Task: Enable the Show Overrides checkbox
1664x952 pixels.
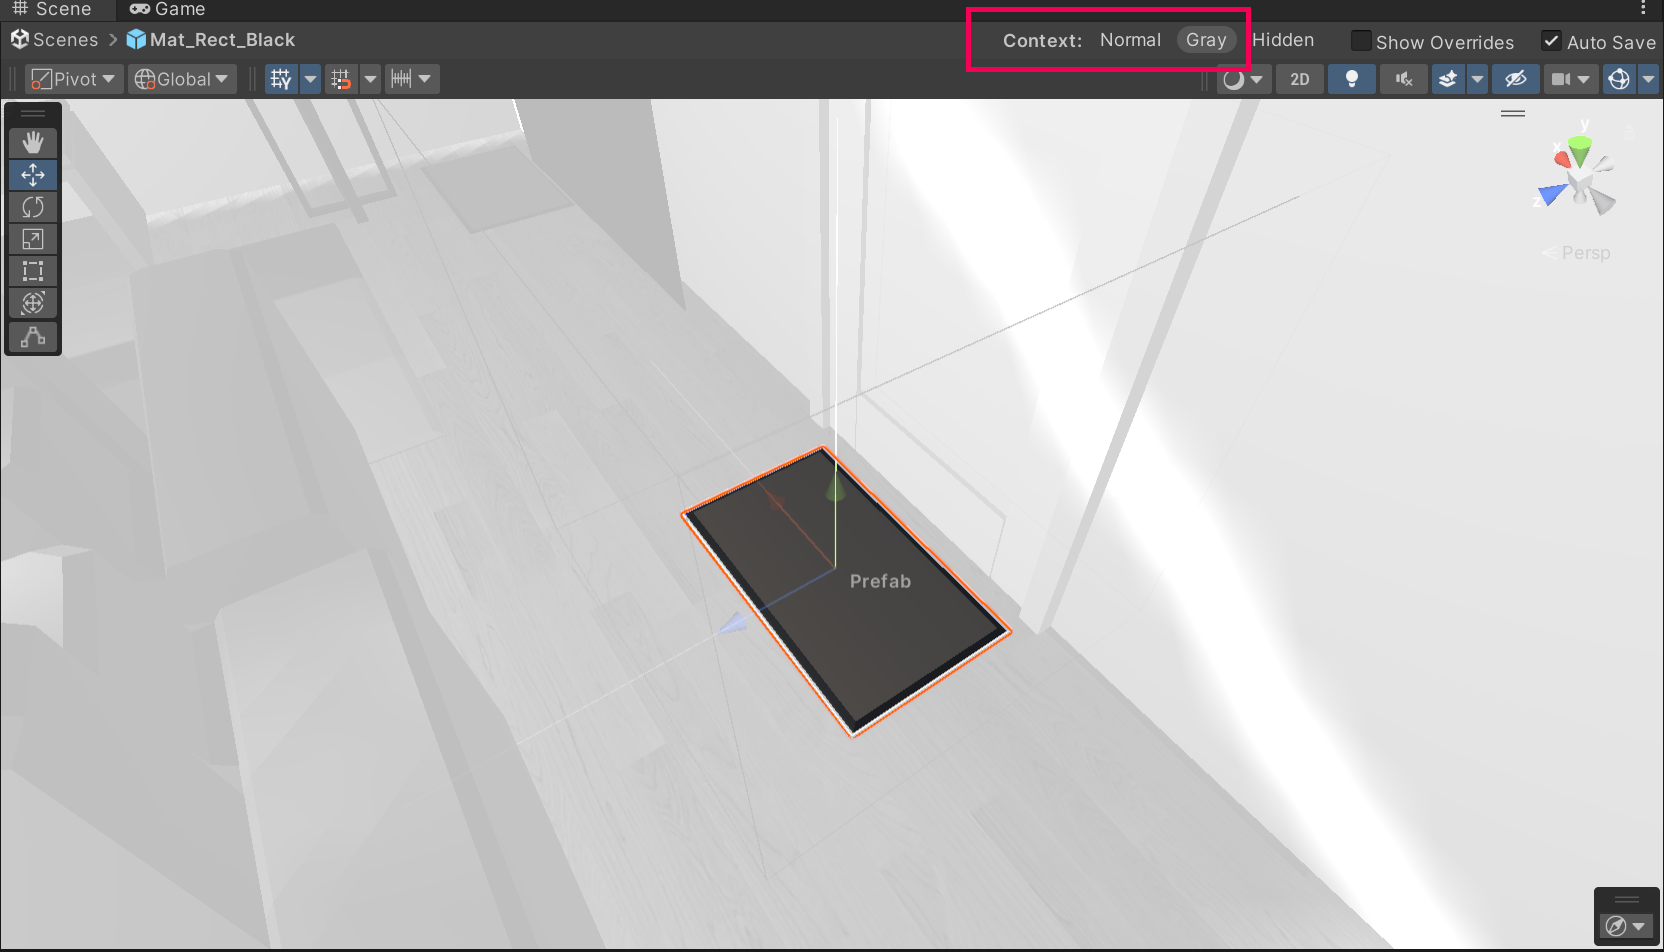Action: pyautogui.click(x=1361, y=41)
